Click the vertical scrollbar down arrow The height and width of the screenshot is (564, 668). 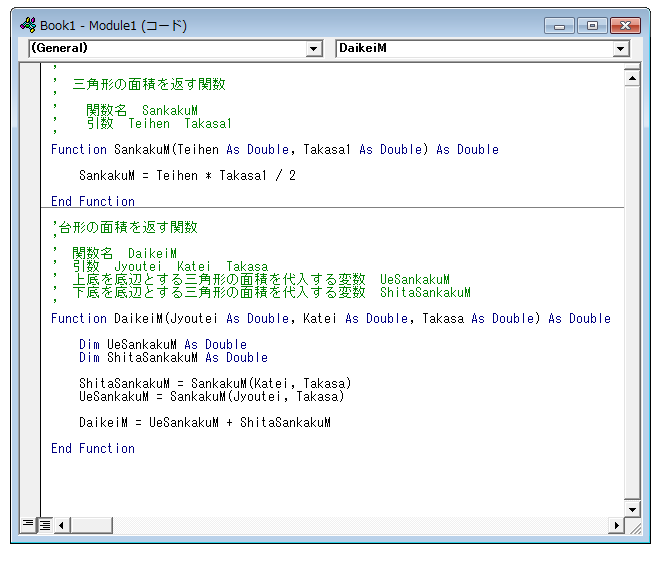631,508
